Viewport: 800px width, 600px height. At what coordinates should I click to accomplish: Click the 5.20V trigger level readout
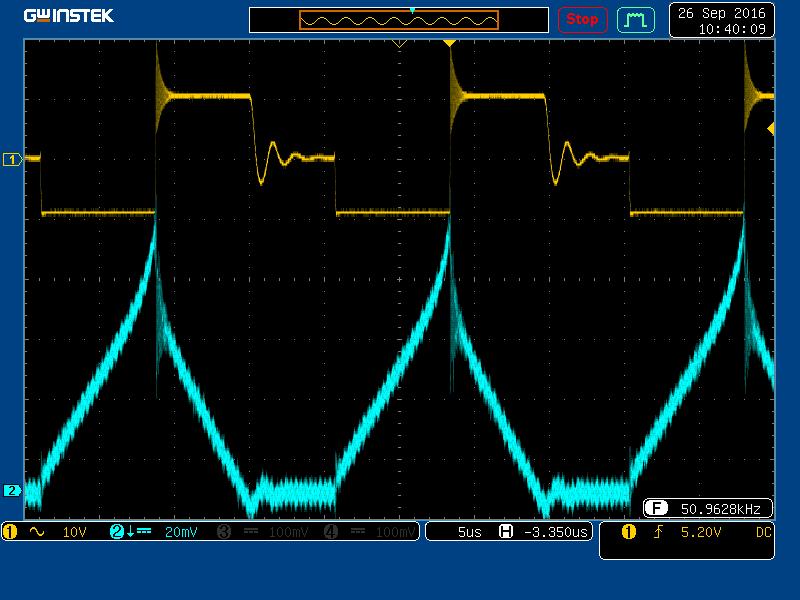(x=700, y=532)
